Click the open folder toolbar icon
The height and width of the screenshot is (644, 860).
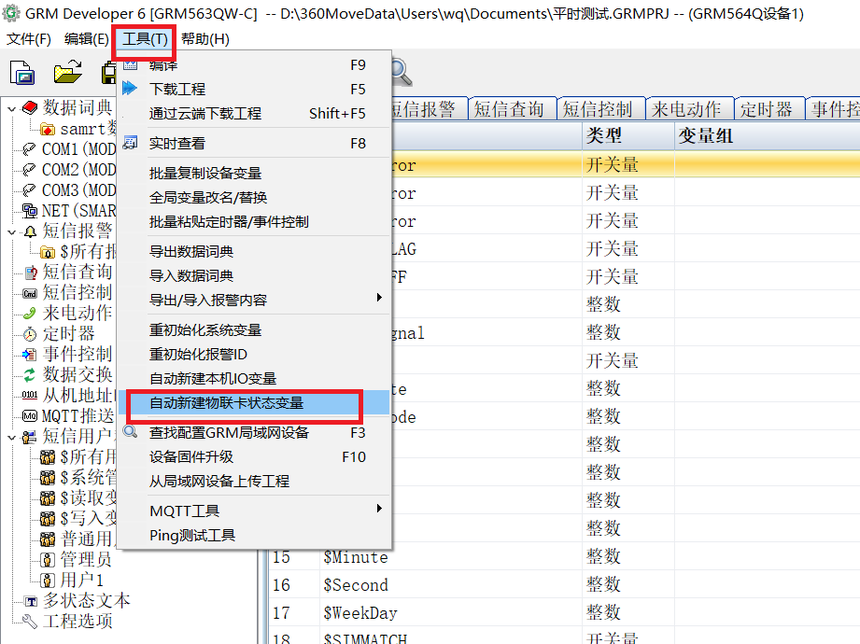(68, 72)
